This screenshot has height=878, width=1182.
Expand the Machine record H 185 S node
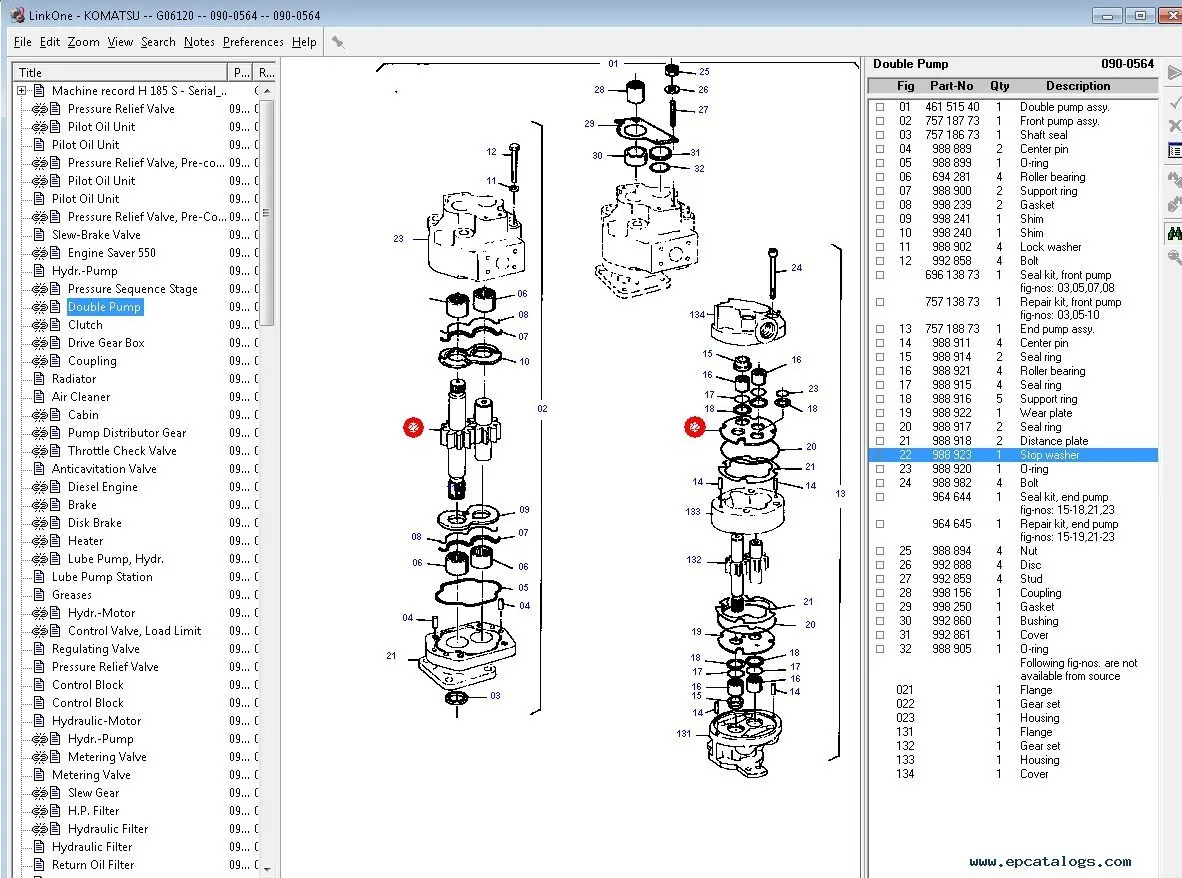tap(22, 90)
